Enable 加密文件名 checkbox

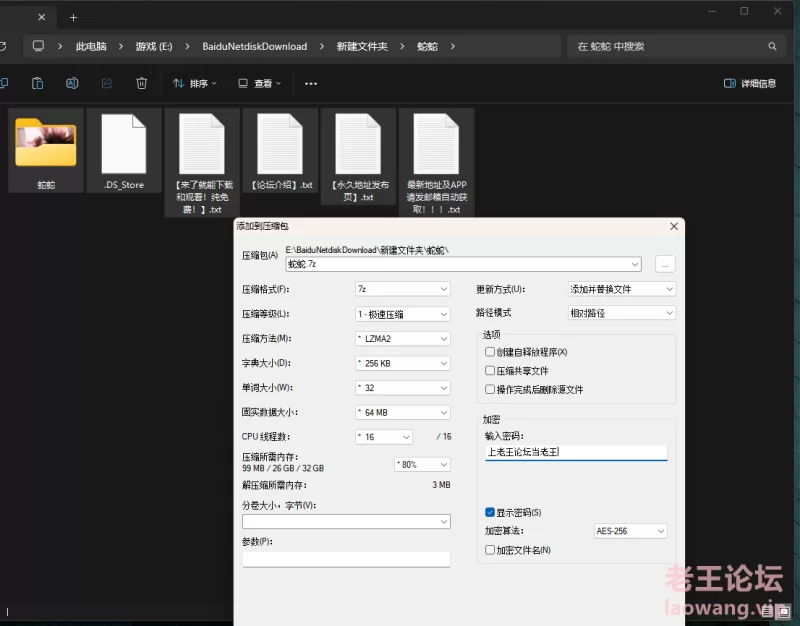coord(490,550)
